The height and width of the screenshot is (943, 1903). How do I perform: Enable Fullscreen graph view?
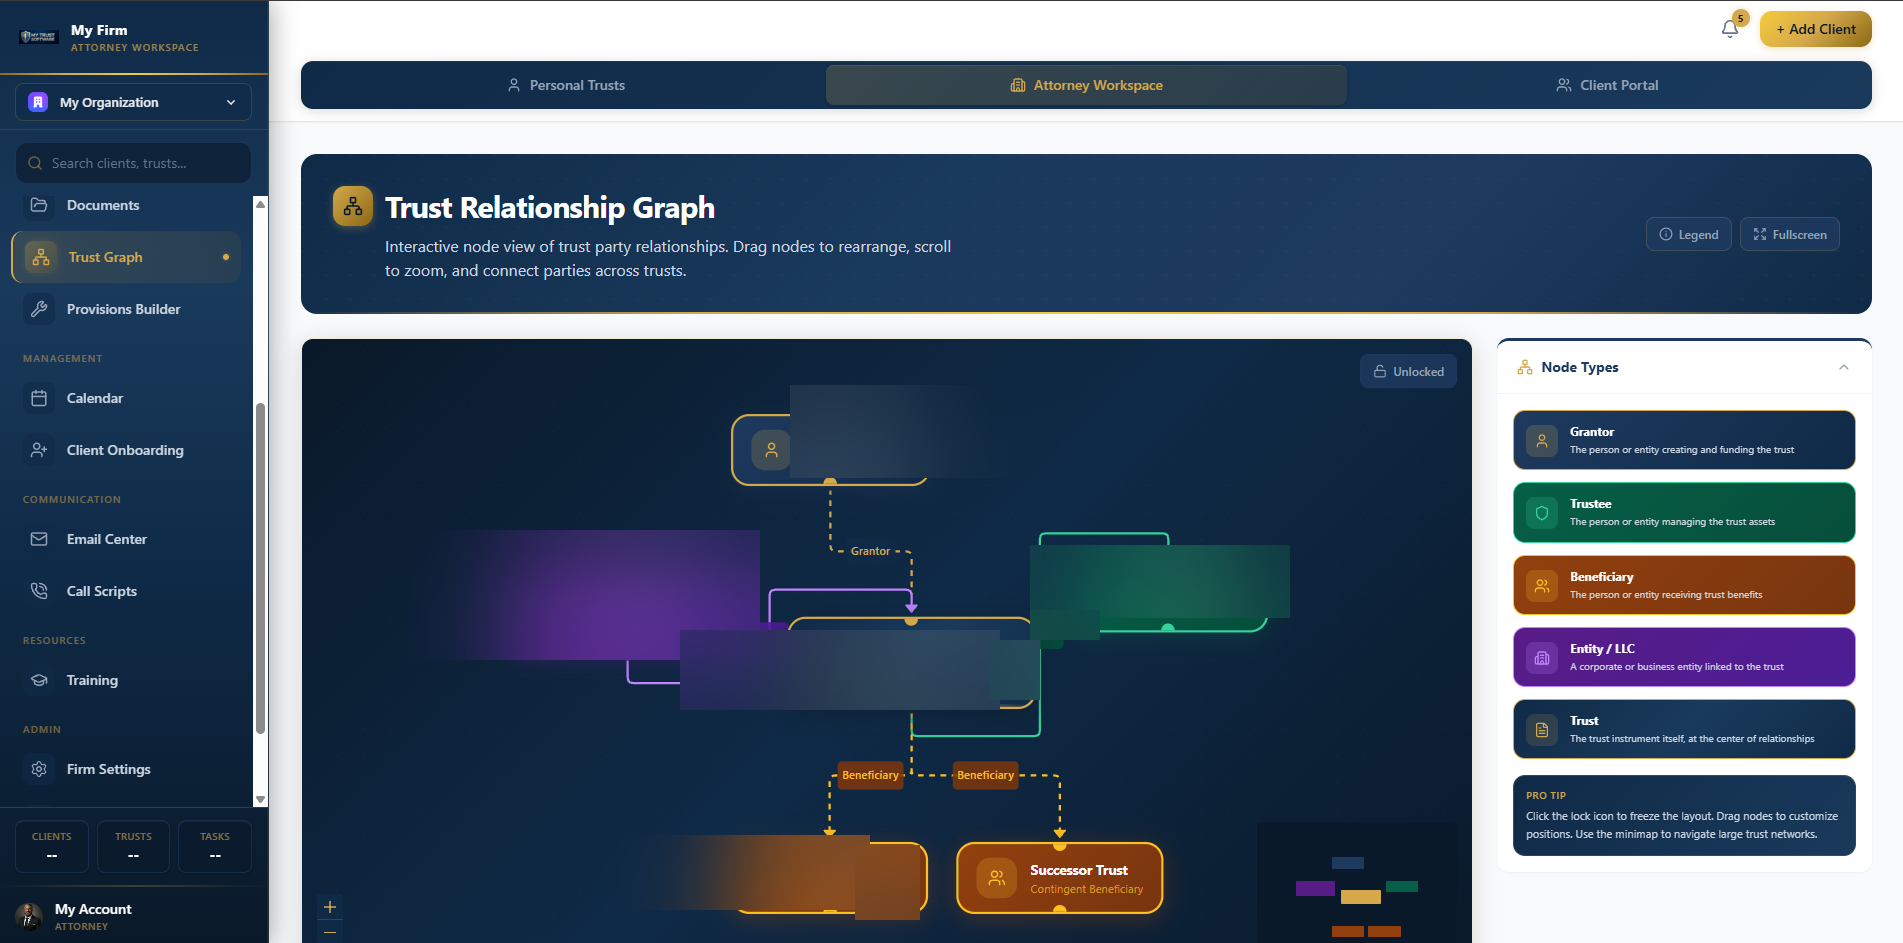1789,234
